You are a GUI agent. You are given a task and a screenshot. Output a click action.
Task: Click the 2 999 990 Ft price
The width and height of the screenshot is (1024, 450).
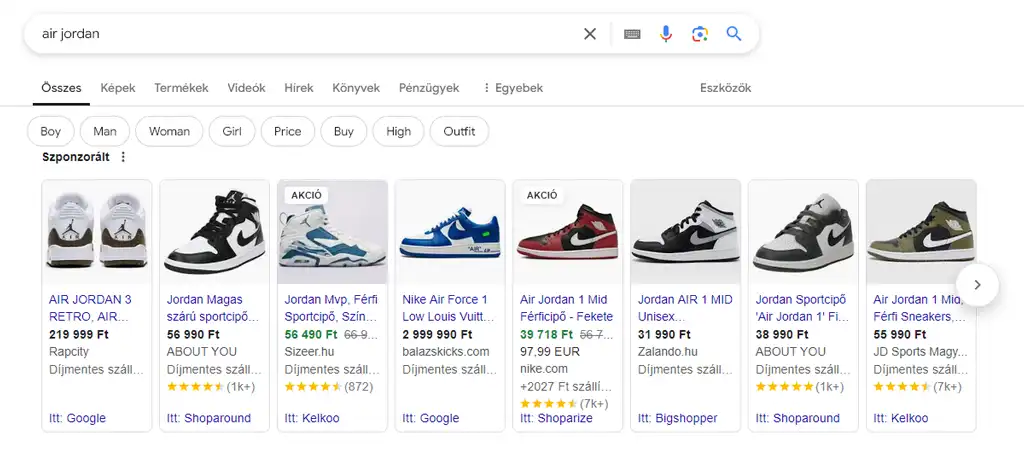coord(437,334)
